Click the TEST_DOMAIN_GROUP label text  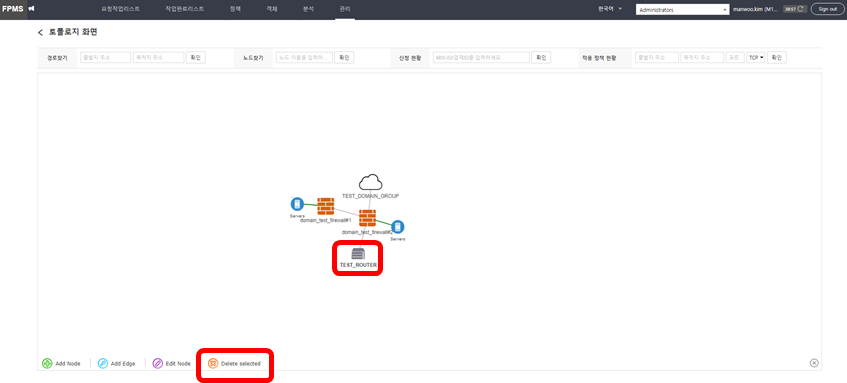coord(371,196)
